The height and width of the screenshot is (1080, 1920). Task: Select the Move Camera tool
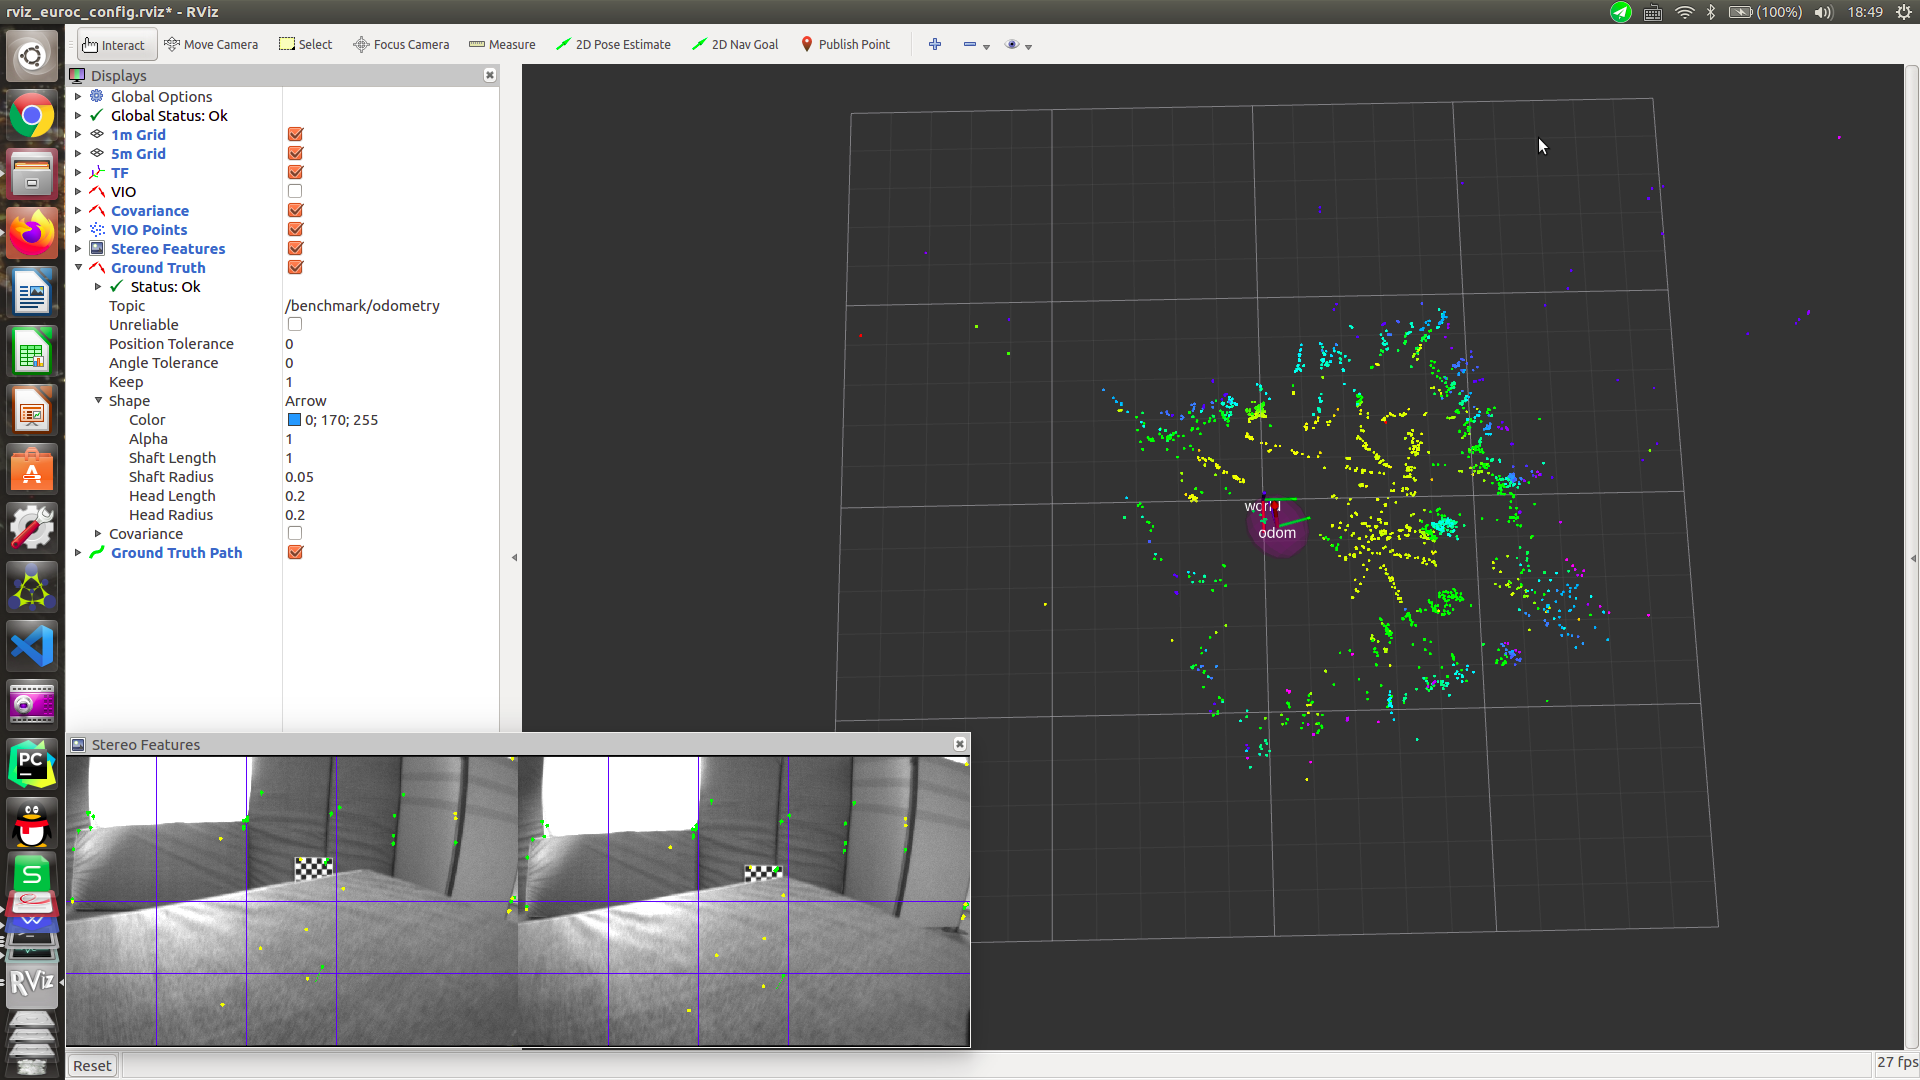(211, 44)
